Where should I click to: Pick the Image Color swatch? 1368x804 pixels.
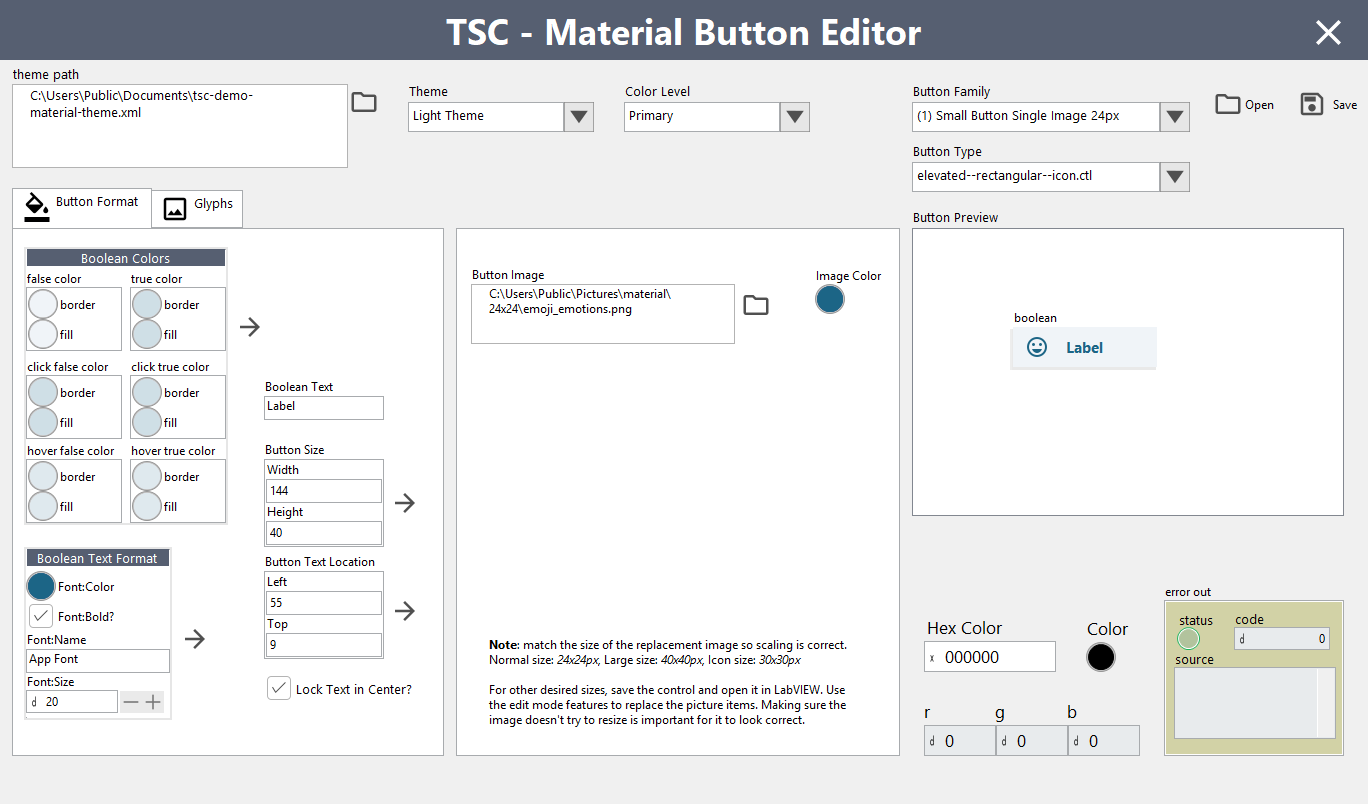(x=830, y=299)
